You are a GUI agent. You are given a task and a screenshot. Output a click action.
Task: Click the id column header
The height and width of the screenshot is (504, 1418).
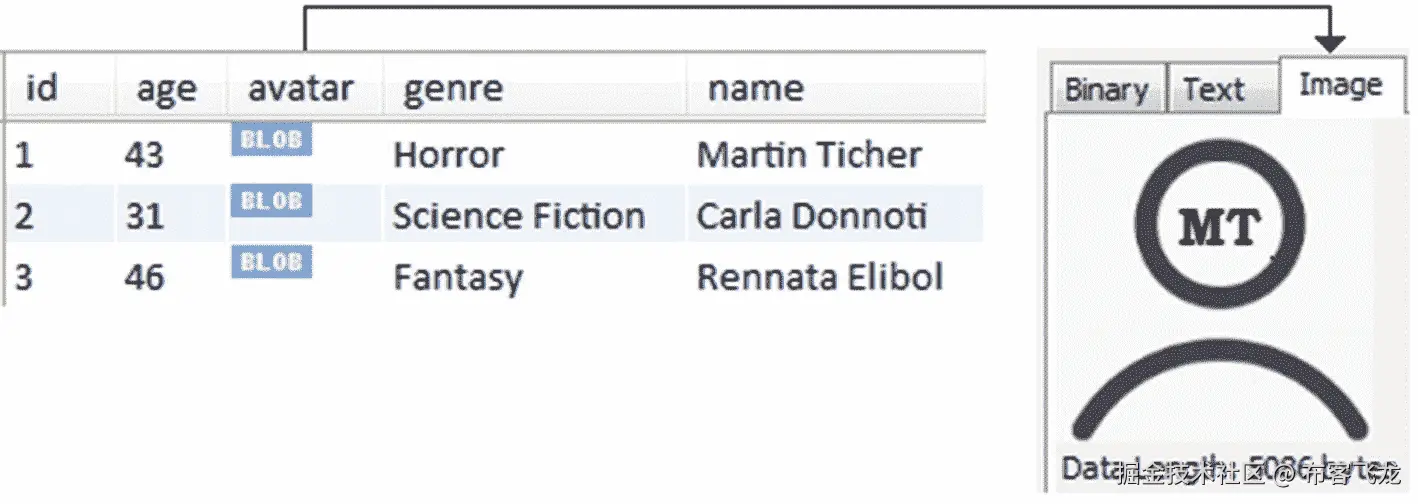(x=42, y=88)
